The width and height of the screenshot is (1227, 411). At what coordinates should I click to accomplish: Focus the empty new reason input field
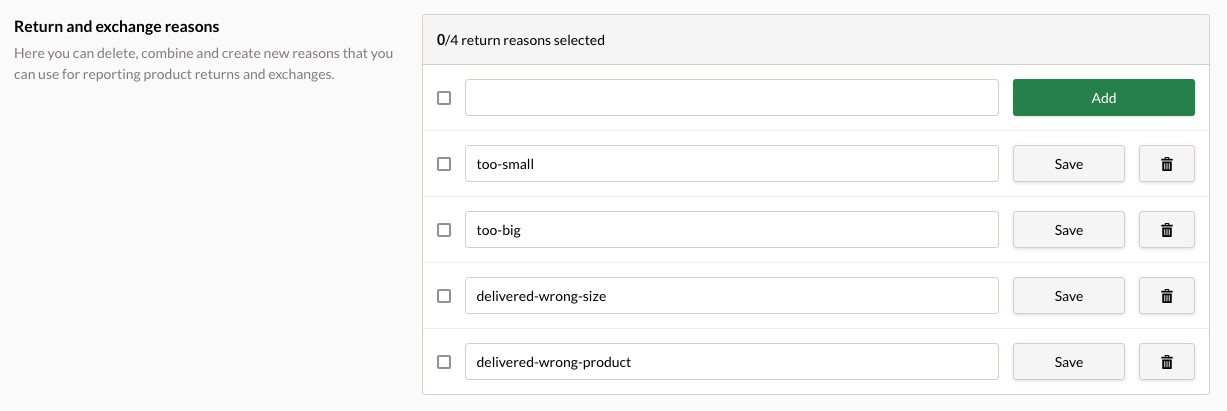[x=732, y=98]
